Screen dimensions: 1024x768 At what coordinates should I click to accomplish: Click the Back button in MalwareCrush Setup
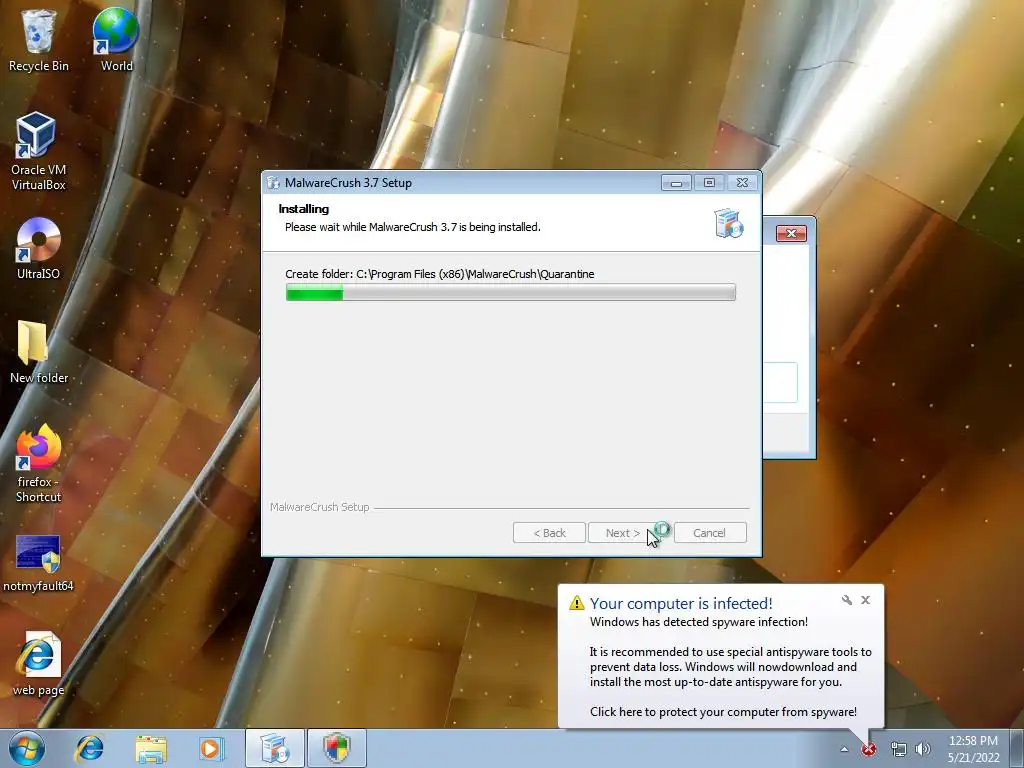coord(549,533)
